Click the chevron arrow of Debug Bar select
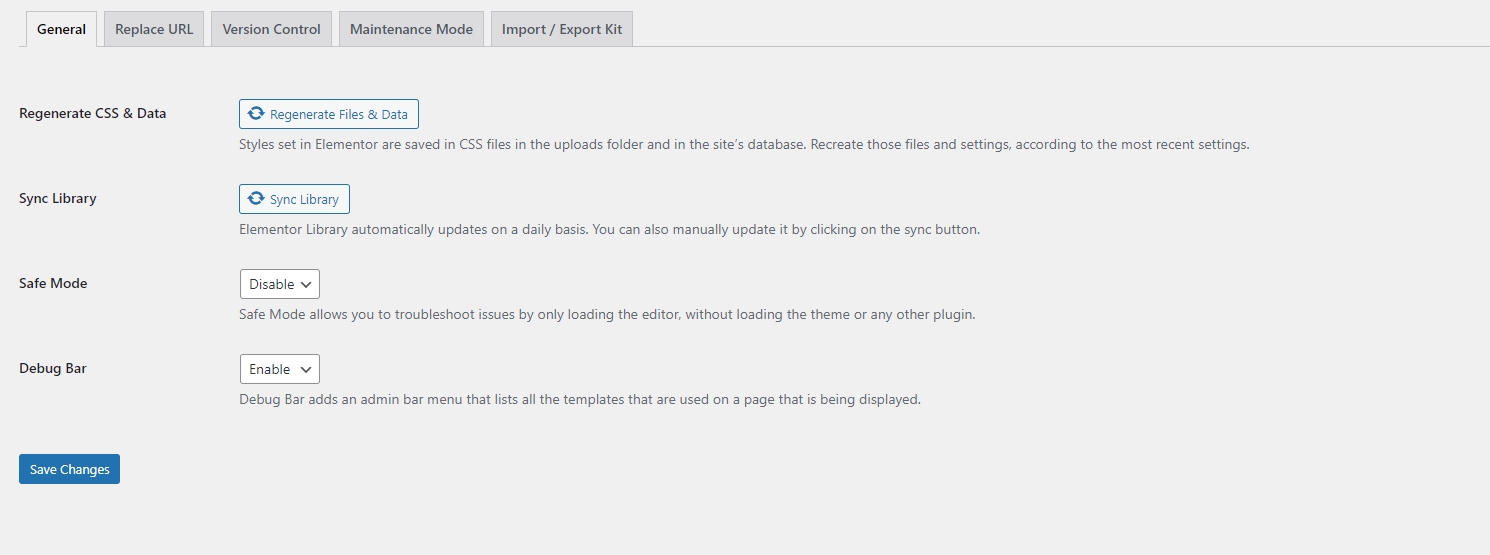 (306, 369)
